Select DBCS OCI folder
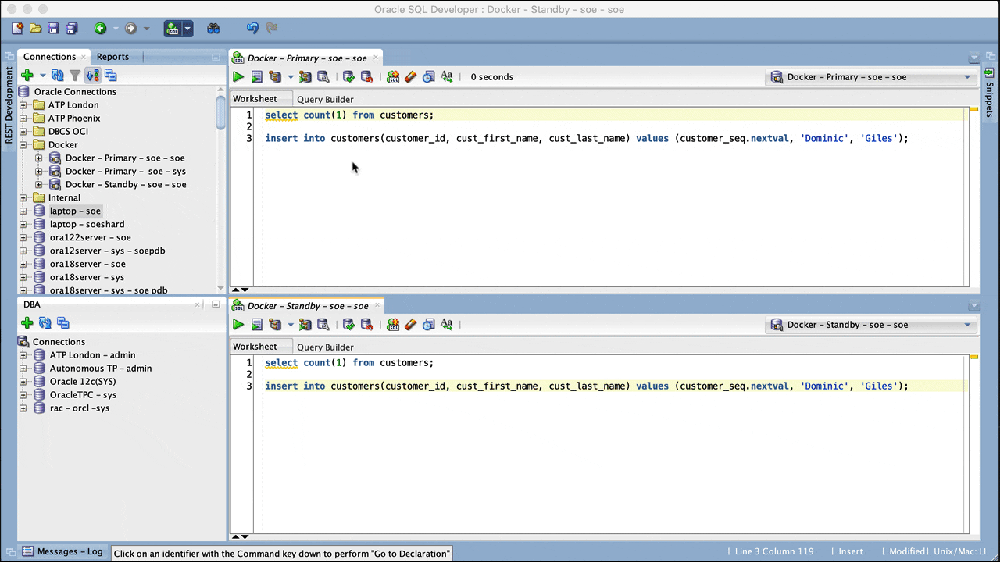The image size is (1000, 562). tap(68, 132)
